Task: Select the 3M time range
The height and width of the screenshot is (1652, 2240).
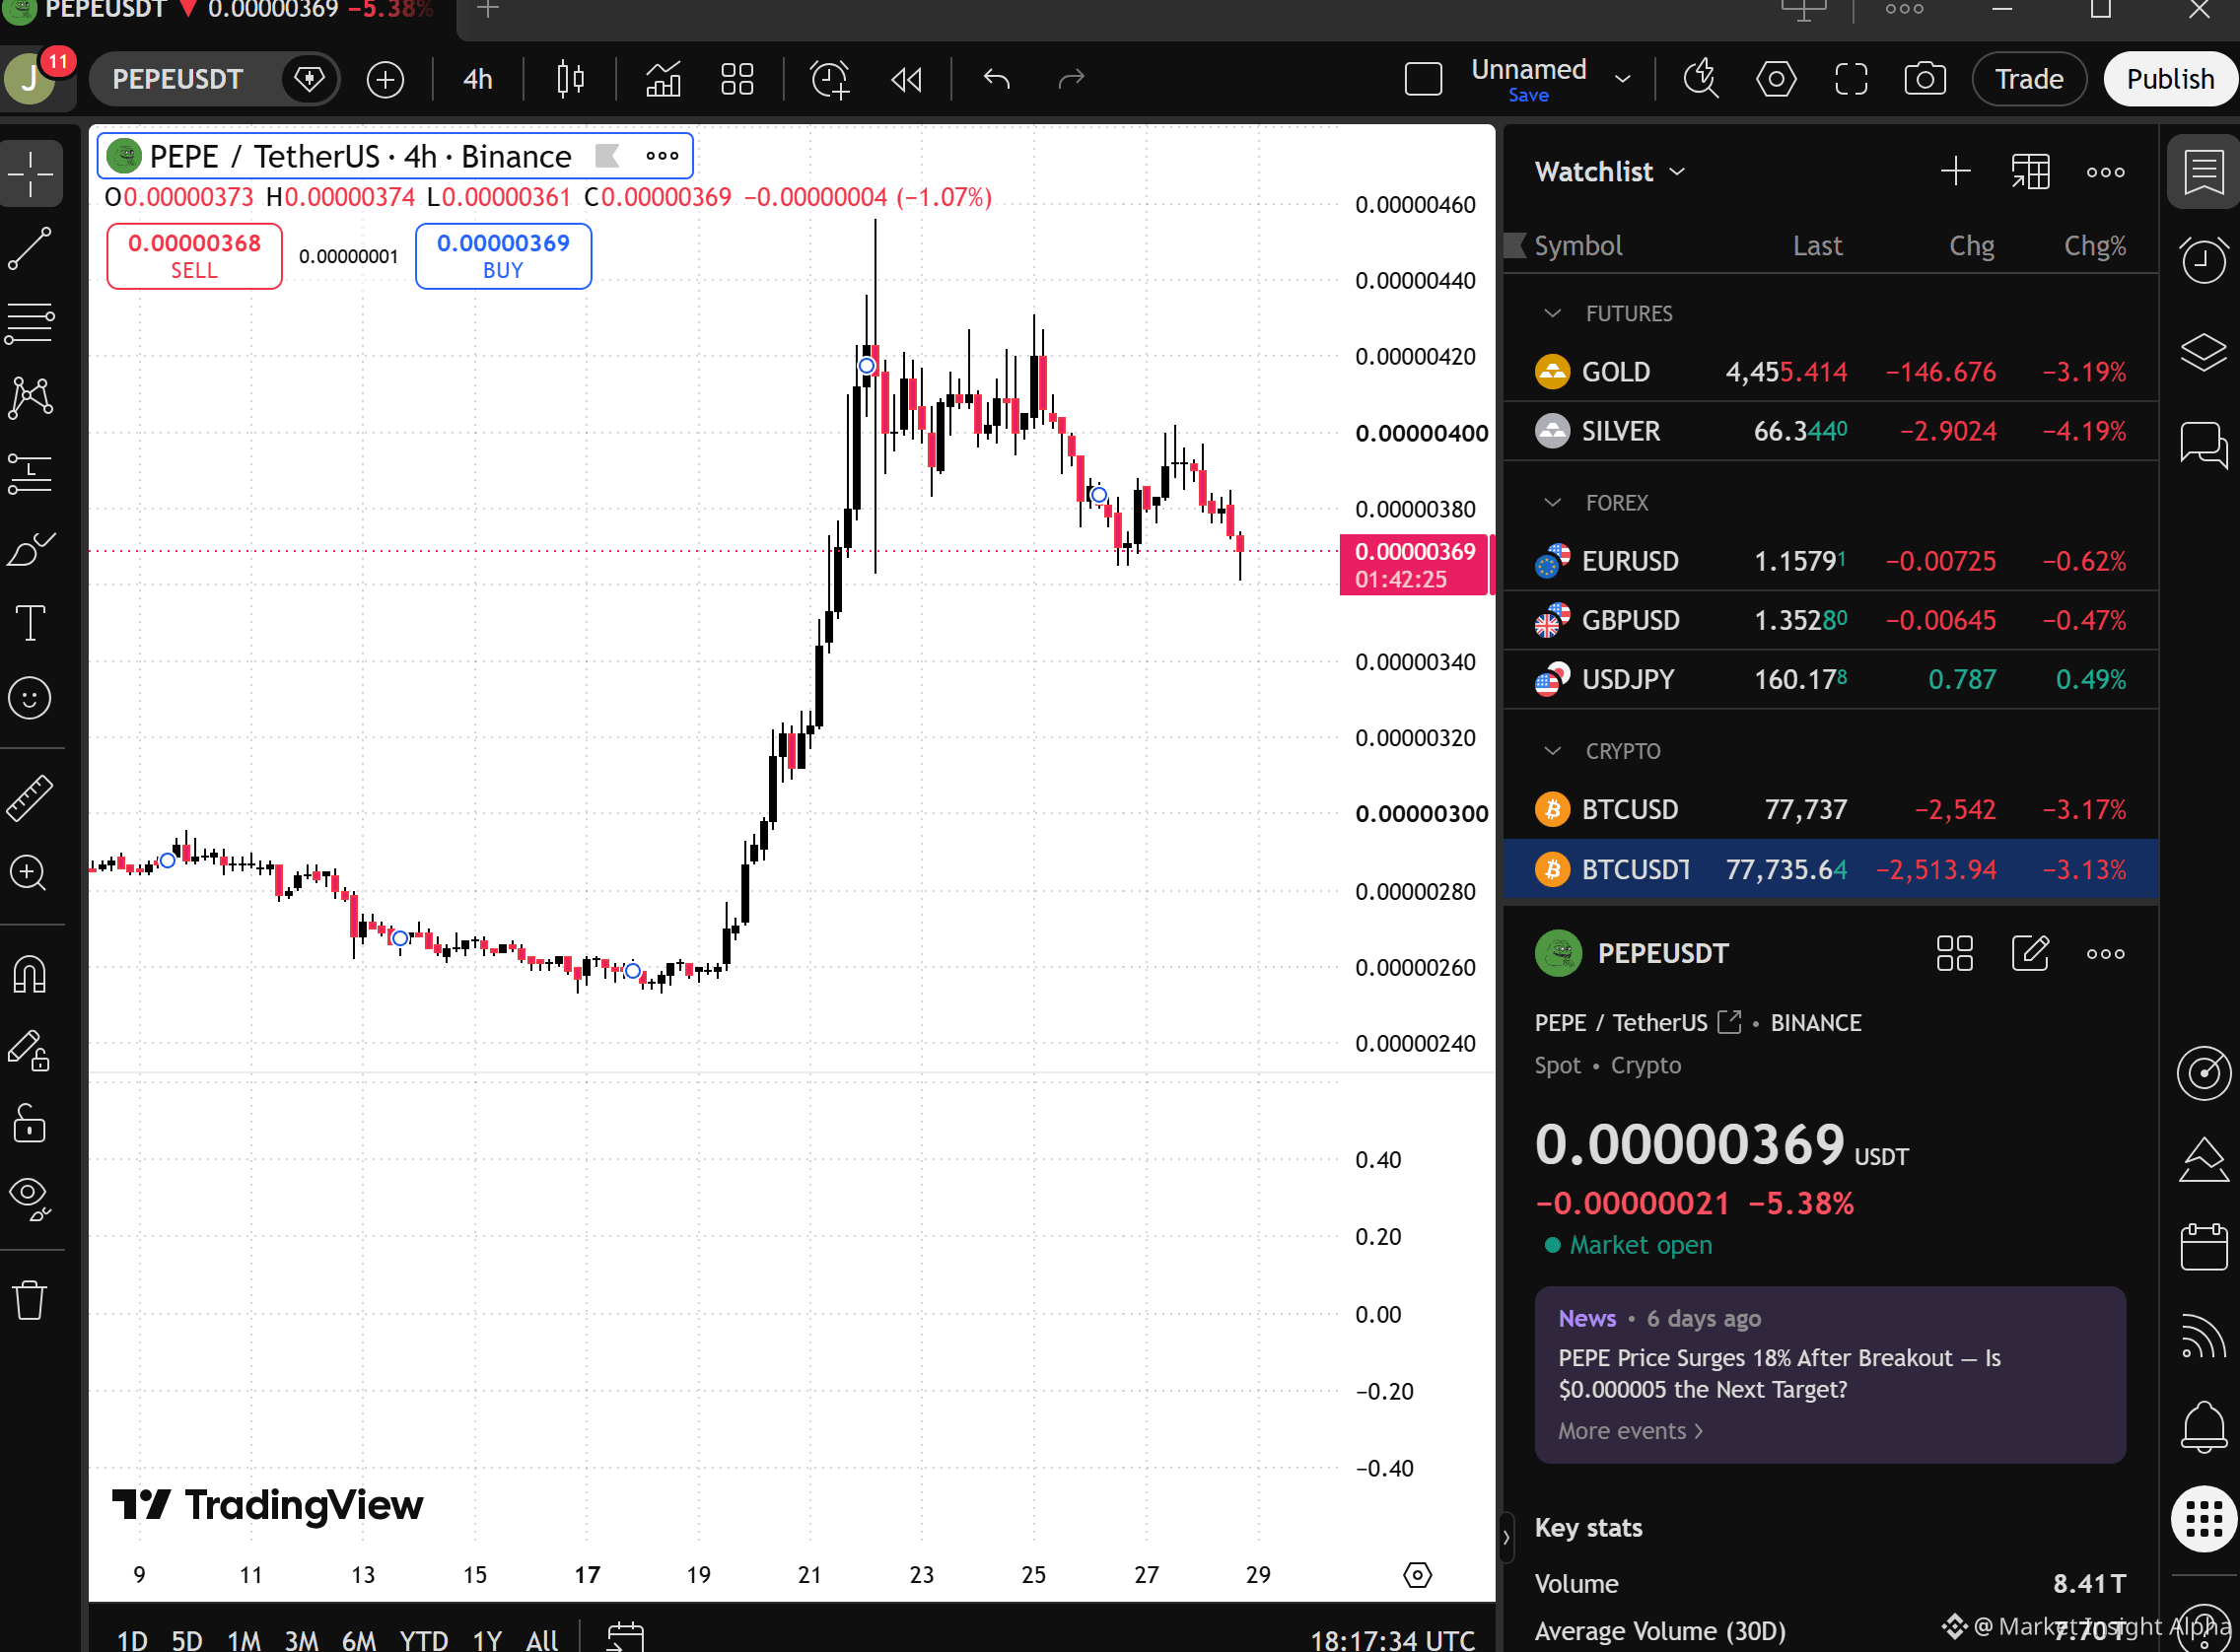Action: click(x=301, y=1640)
